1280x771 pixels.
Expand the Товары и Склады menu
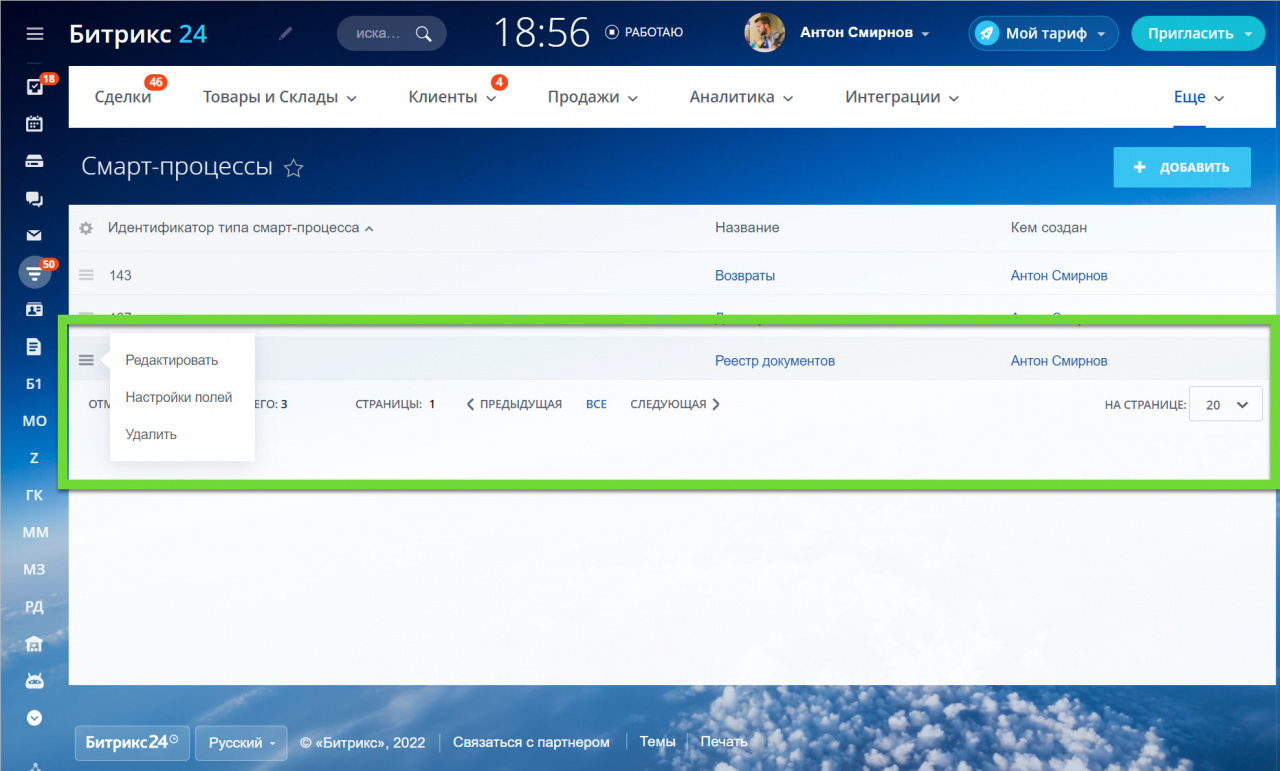[x=279, y=97]
